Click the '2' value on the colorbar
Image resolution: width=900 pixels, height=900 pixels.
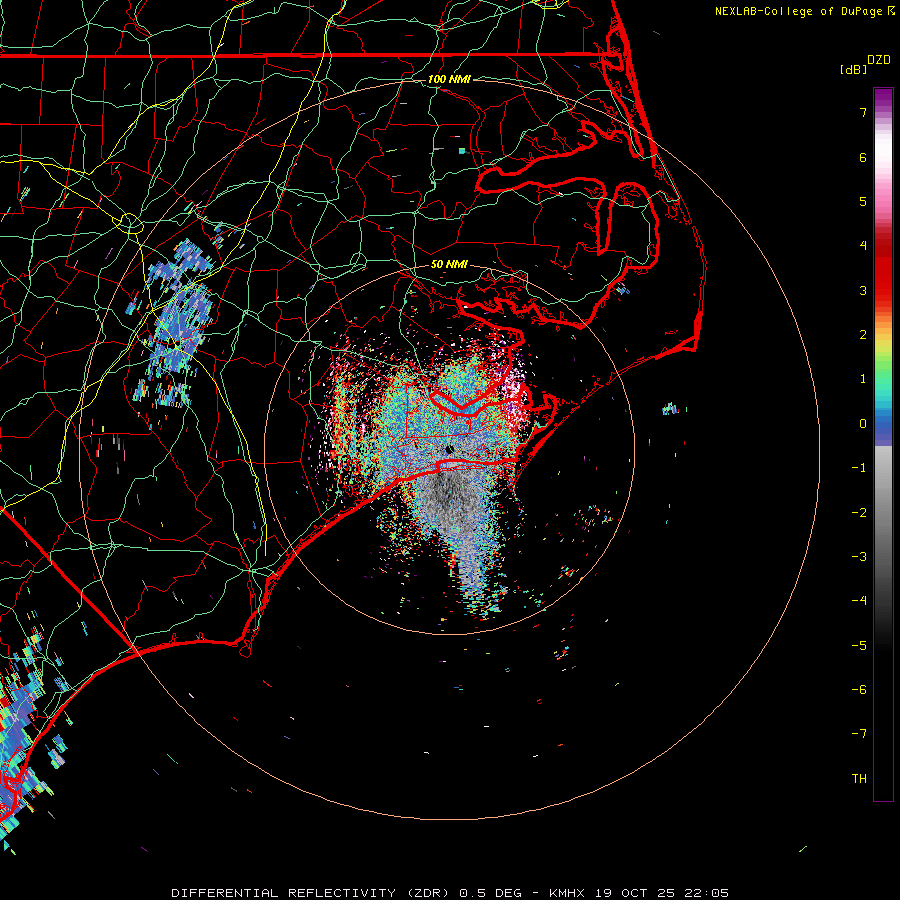863,335
